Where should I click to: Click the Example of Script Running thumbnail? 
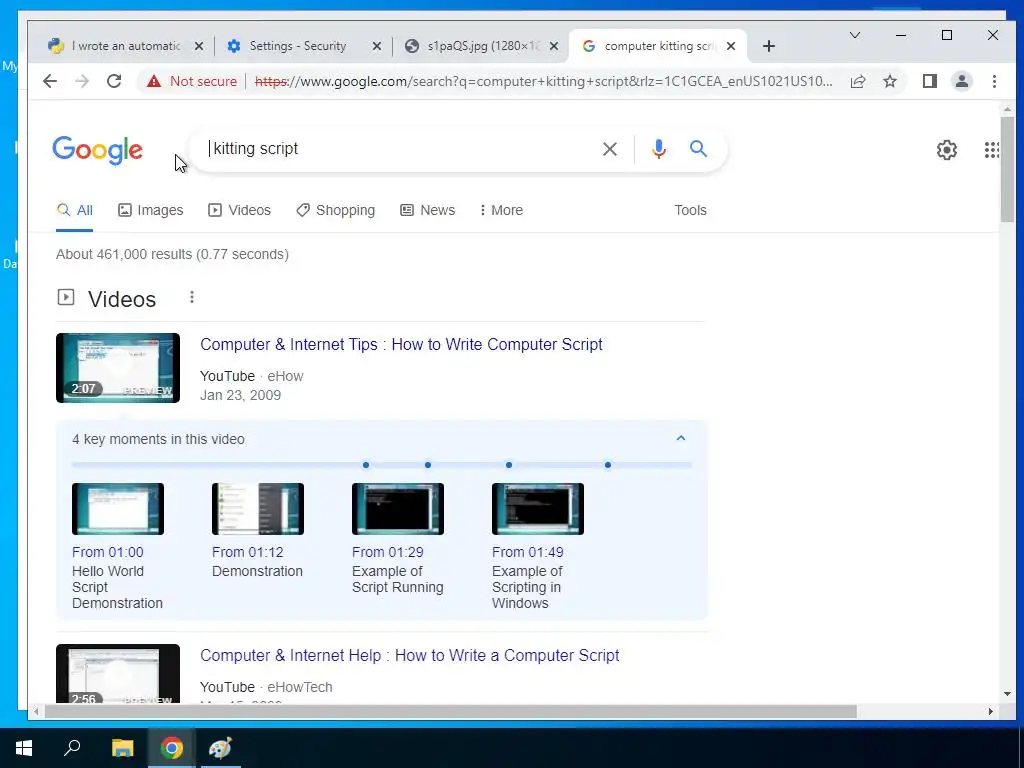point(398,509)
